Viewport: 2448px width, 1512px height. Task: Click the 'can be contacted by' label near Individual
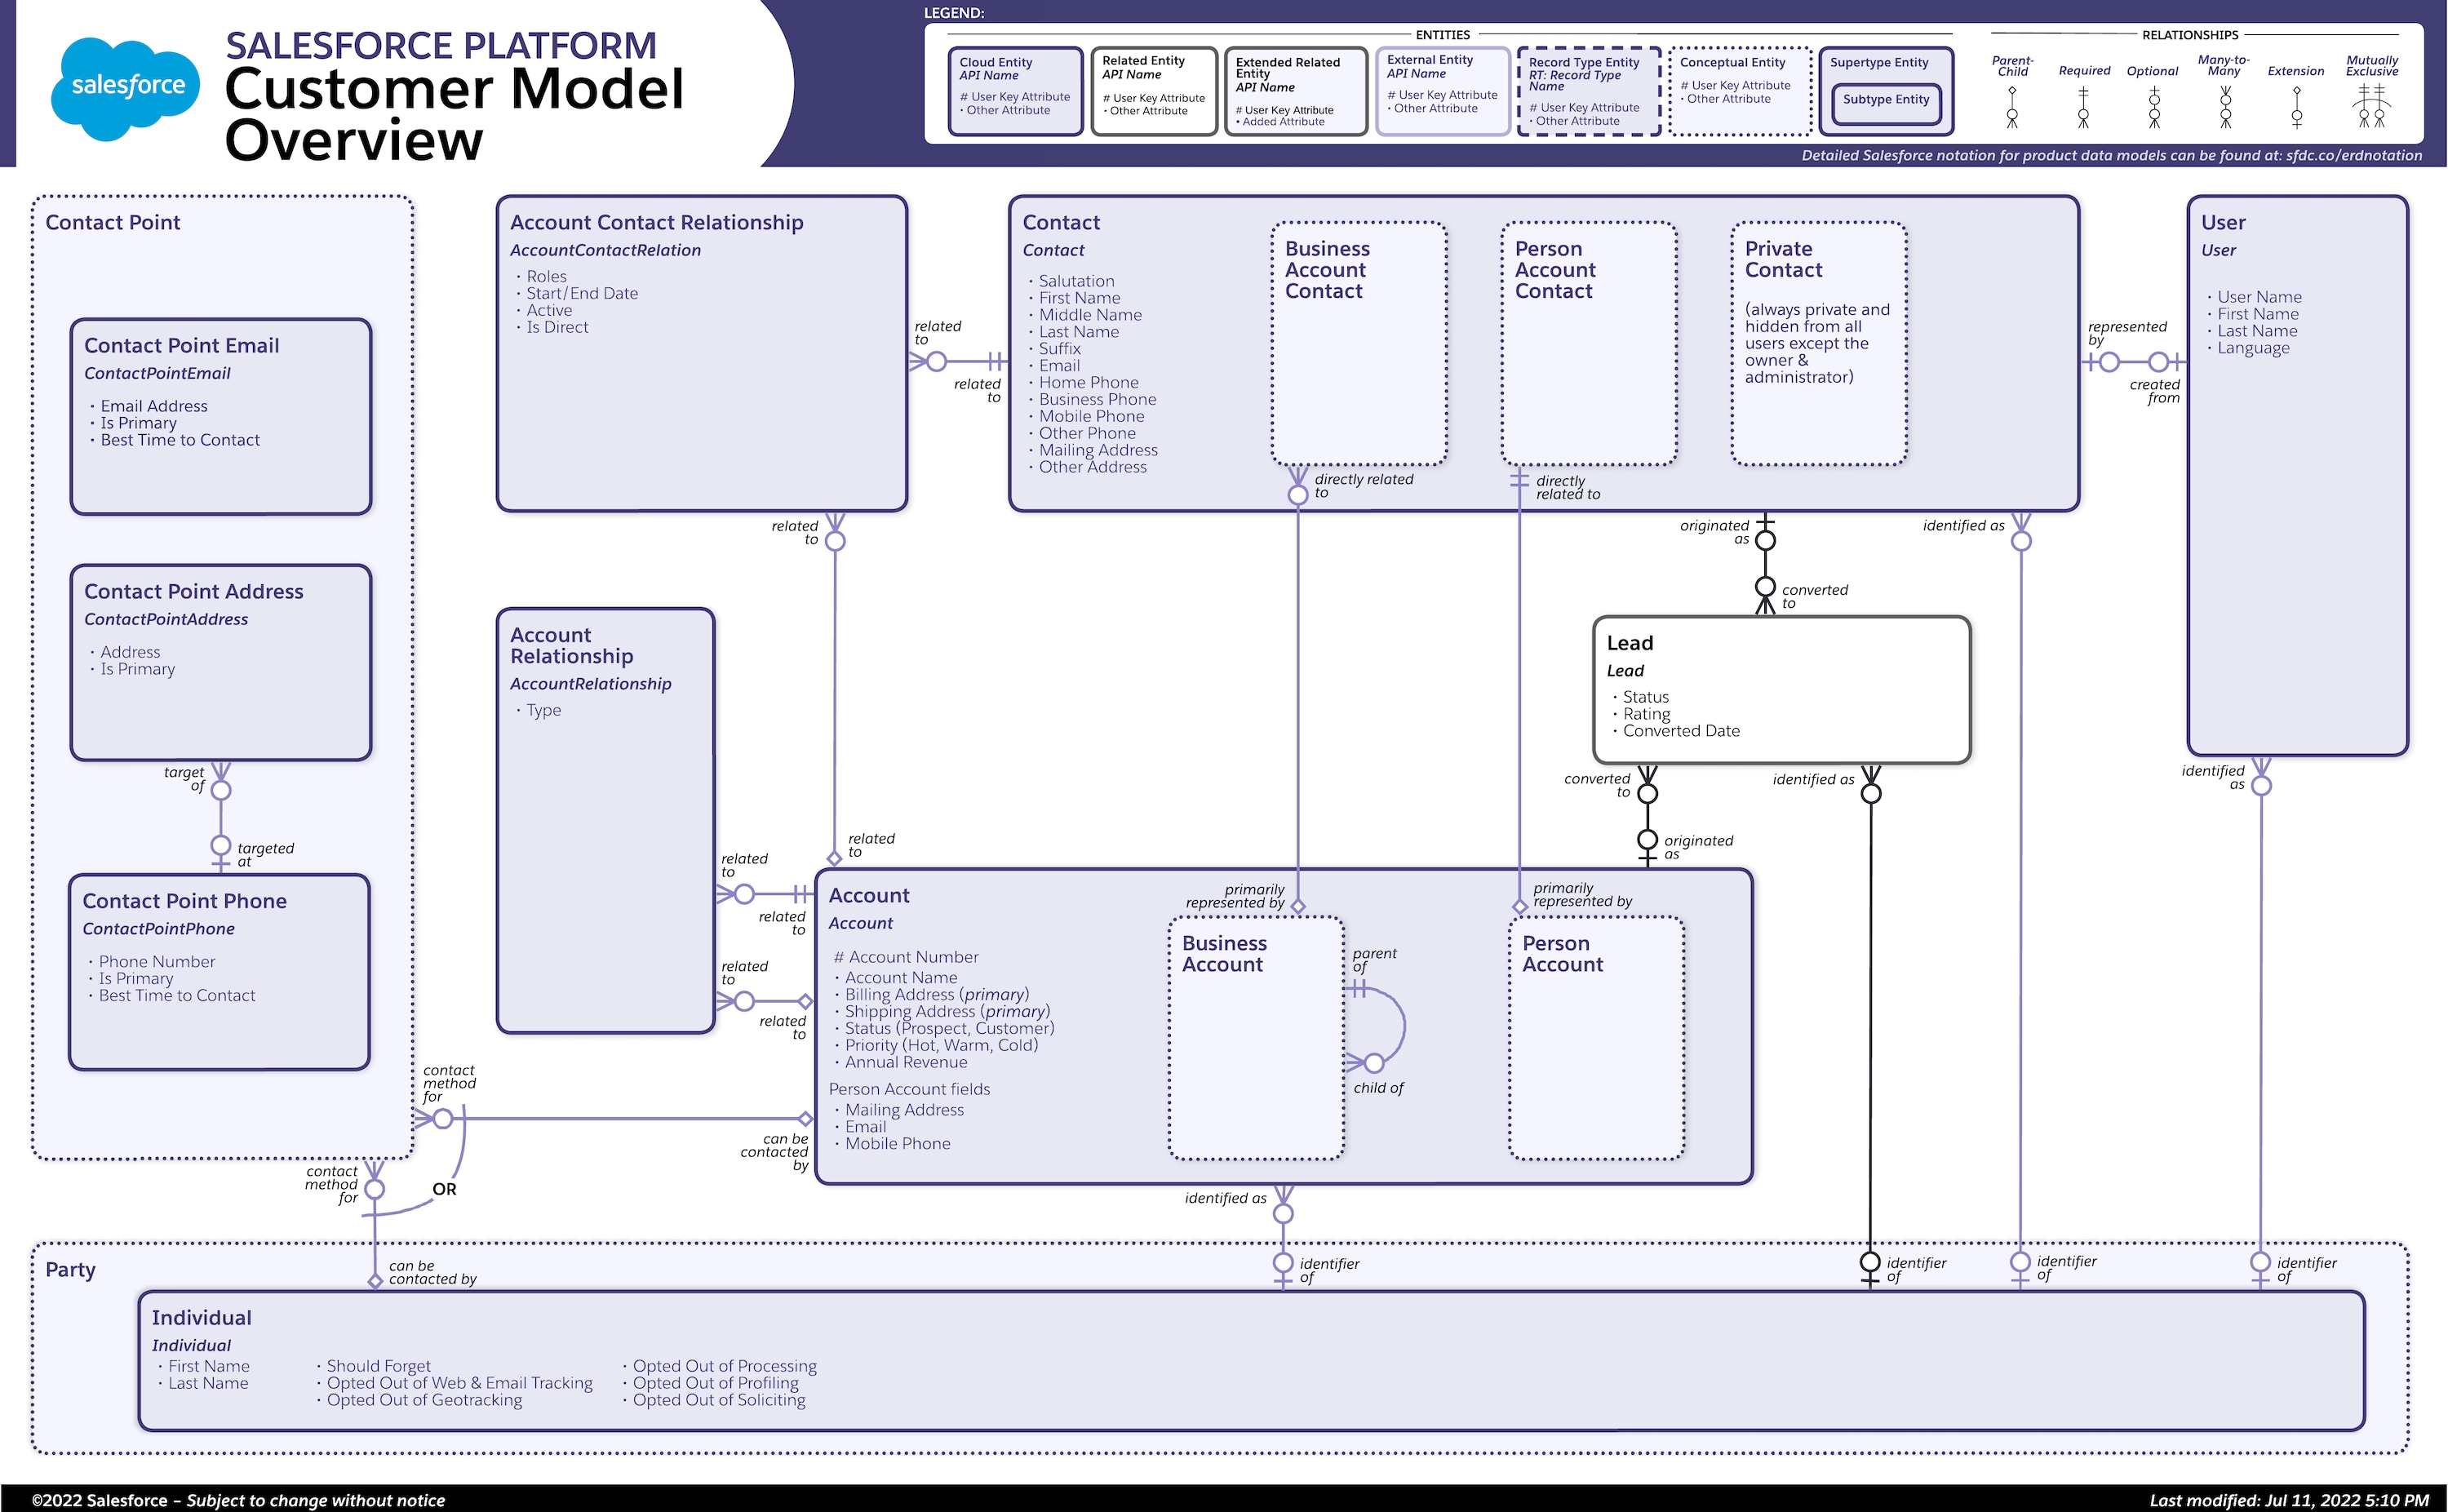click(x=432, y=1272)
